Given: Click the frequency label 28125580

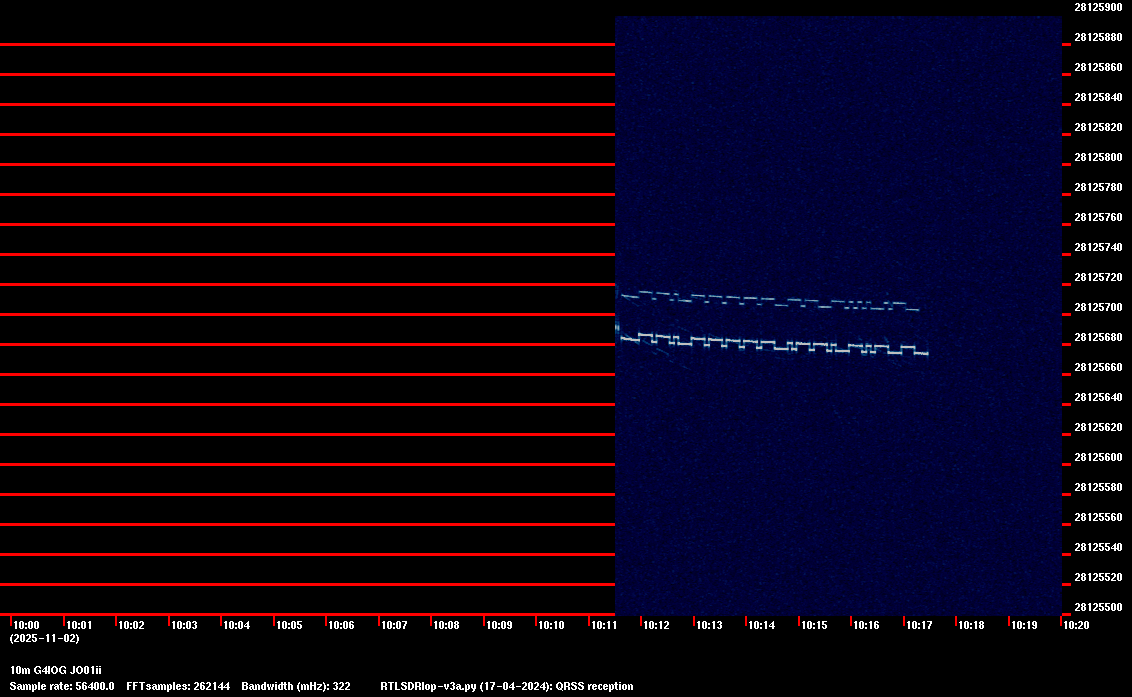Looking at the screenshot, I should 1099,487.
